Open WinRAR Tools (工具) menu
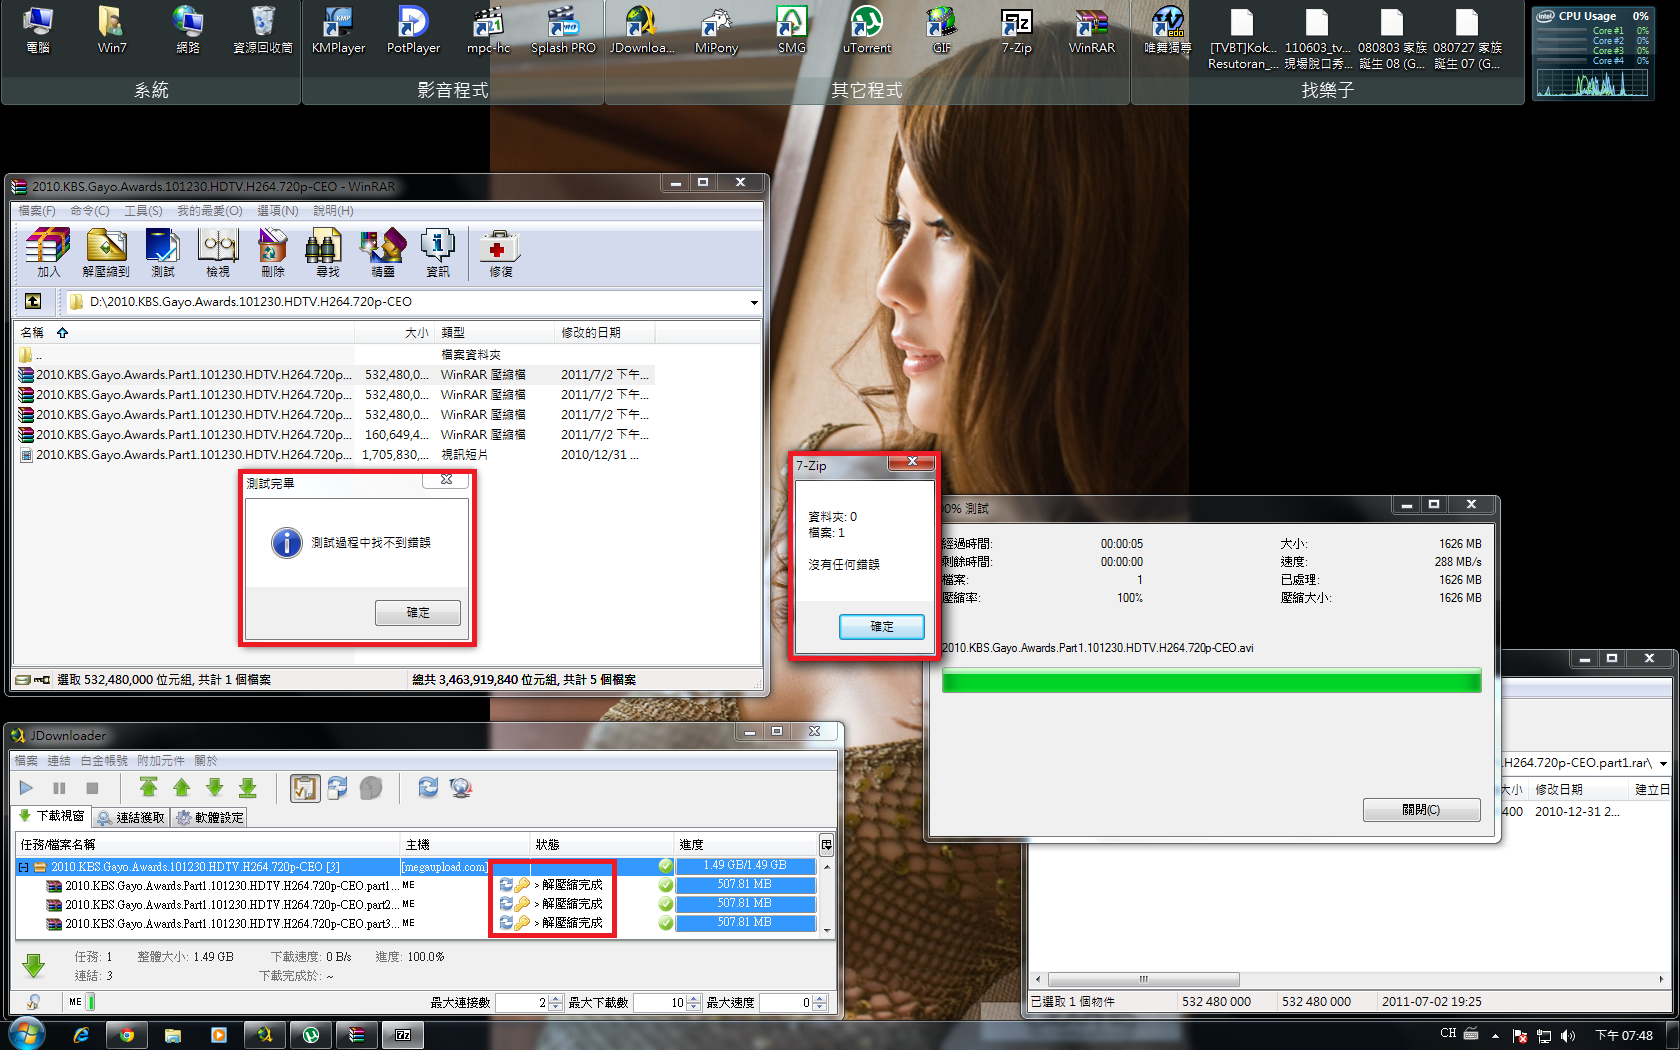The height and width of the screenshot is (1050, 1680). [143, 211]
